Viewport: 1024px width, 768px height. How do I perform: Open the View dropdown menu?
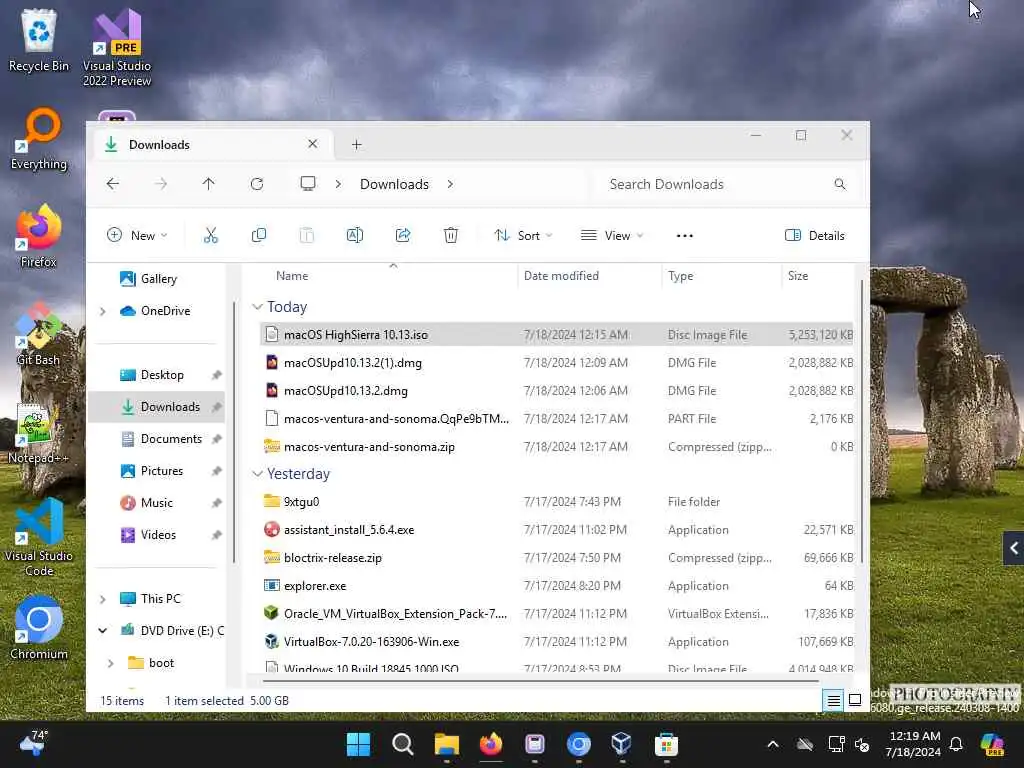612,235
